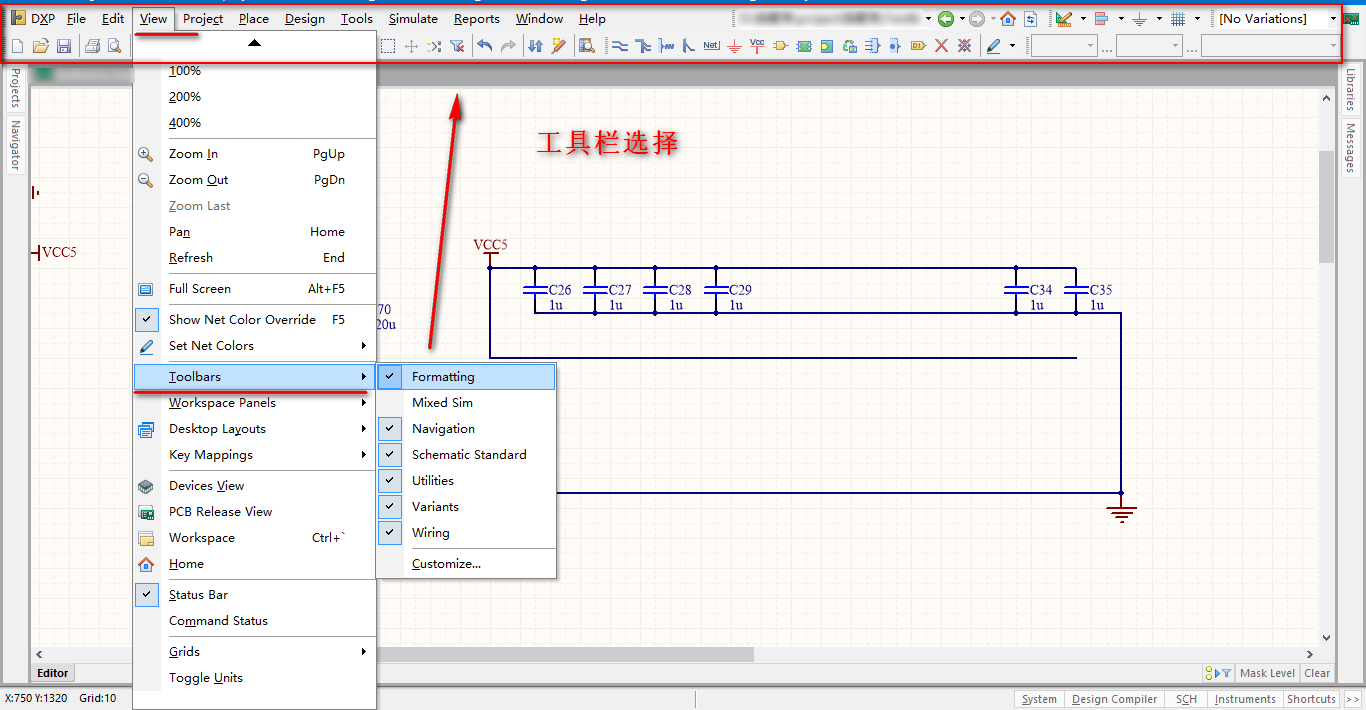
Task: Expand the Workspace Panels submenu
Action: (222, 403)
